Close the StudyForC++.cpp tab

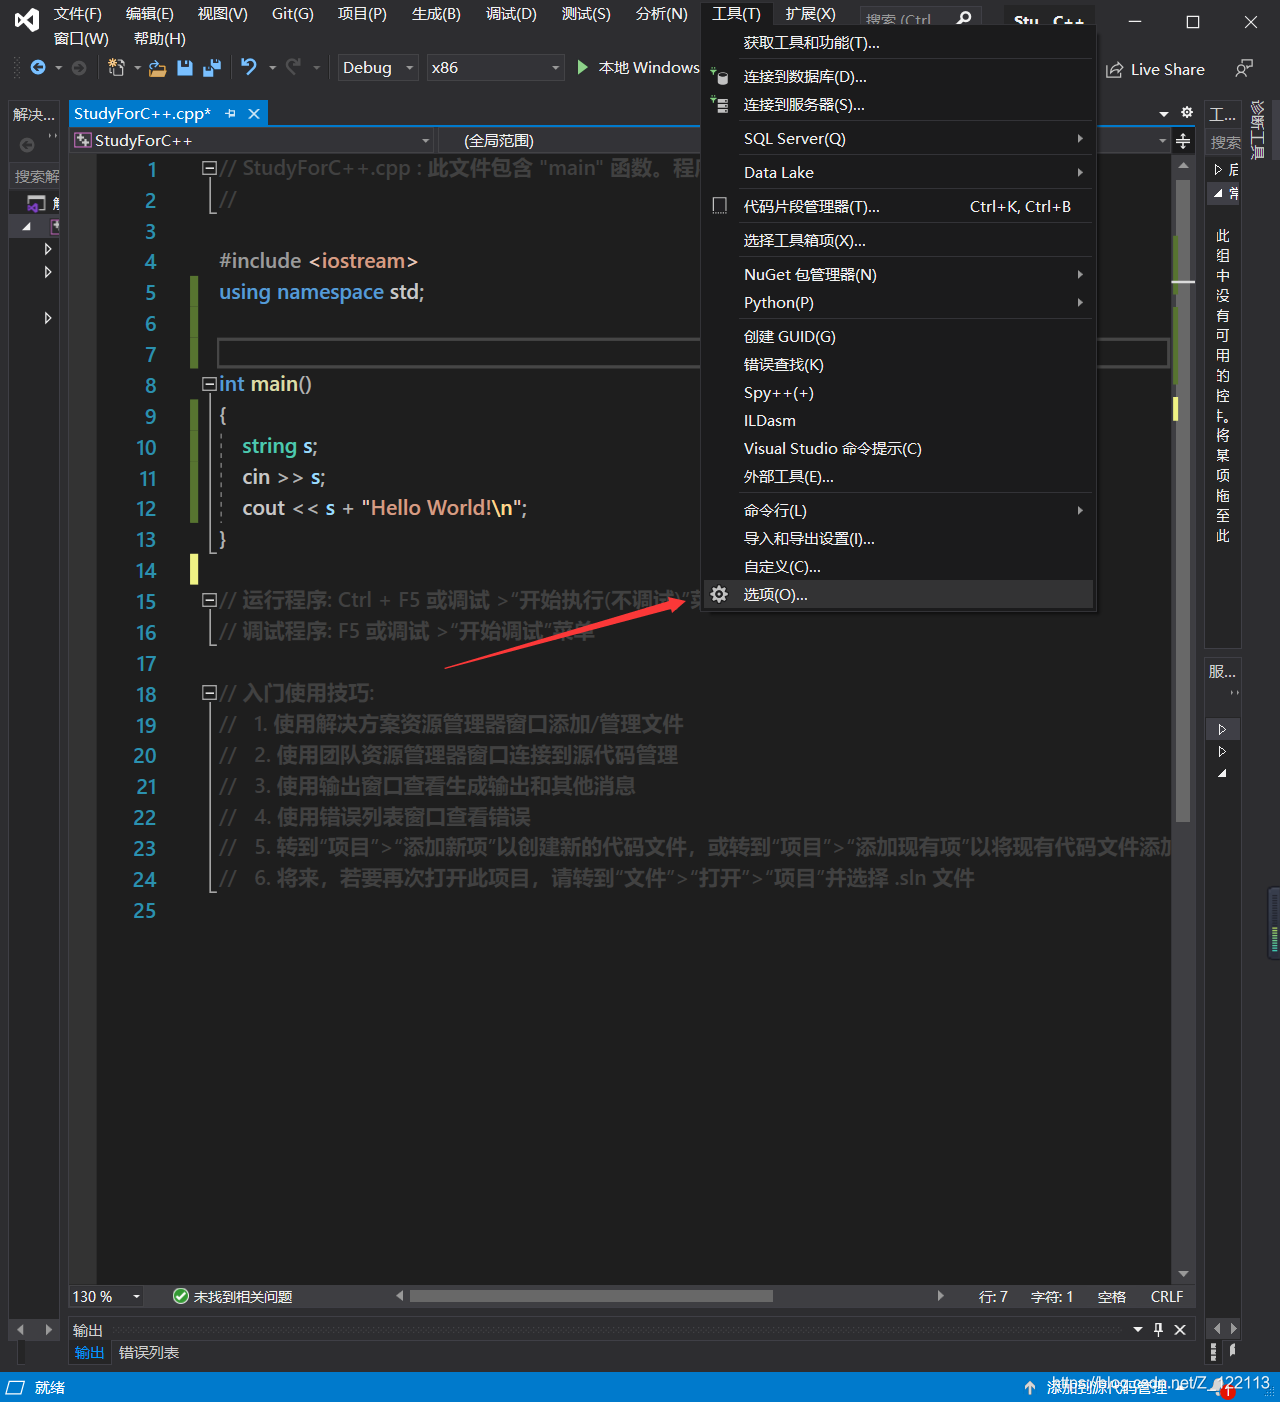254,114
